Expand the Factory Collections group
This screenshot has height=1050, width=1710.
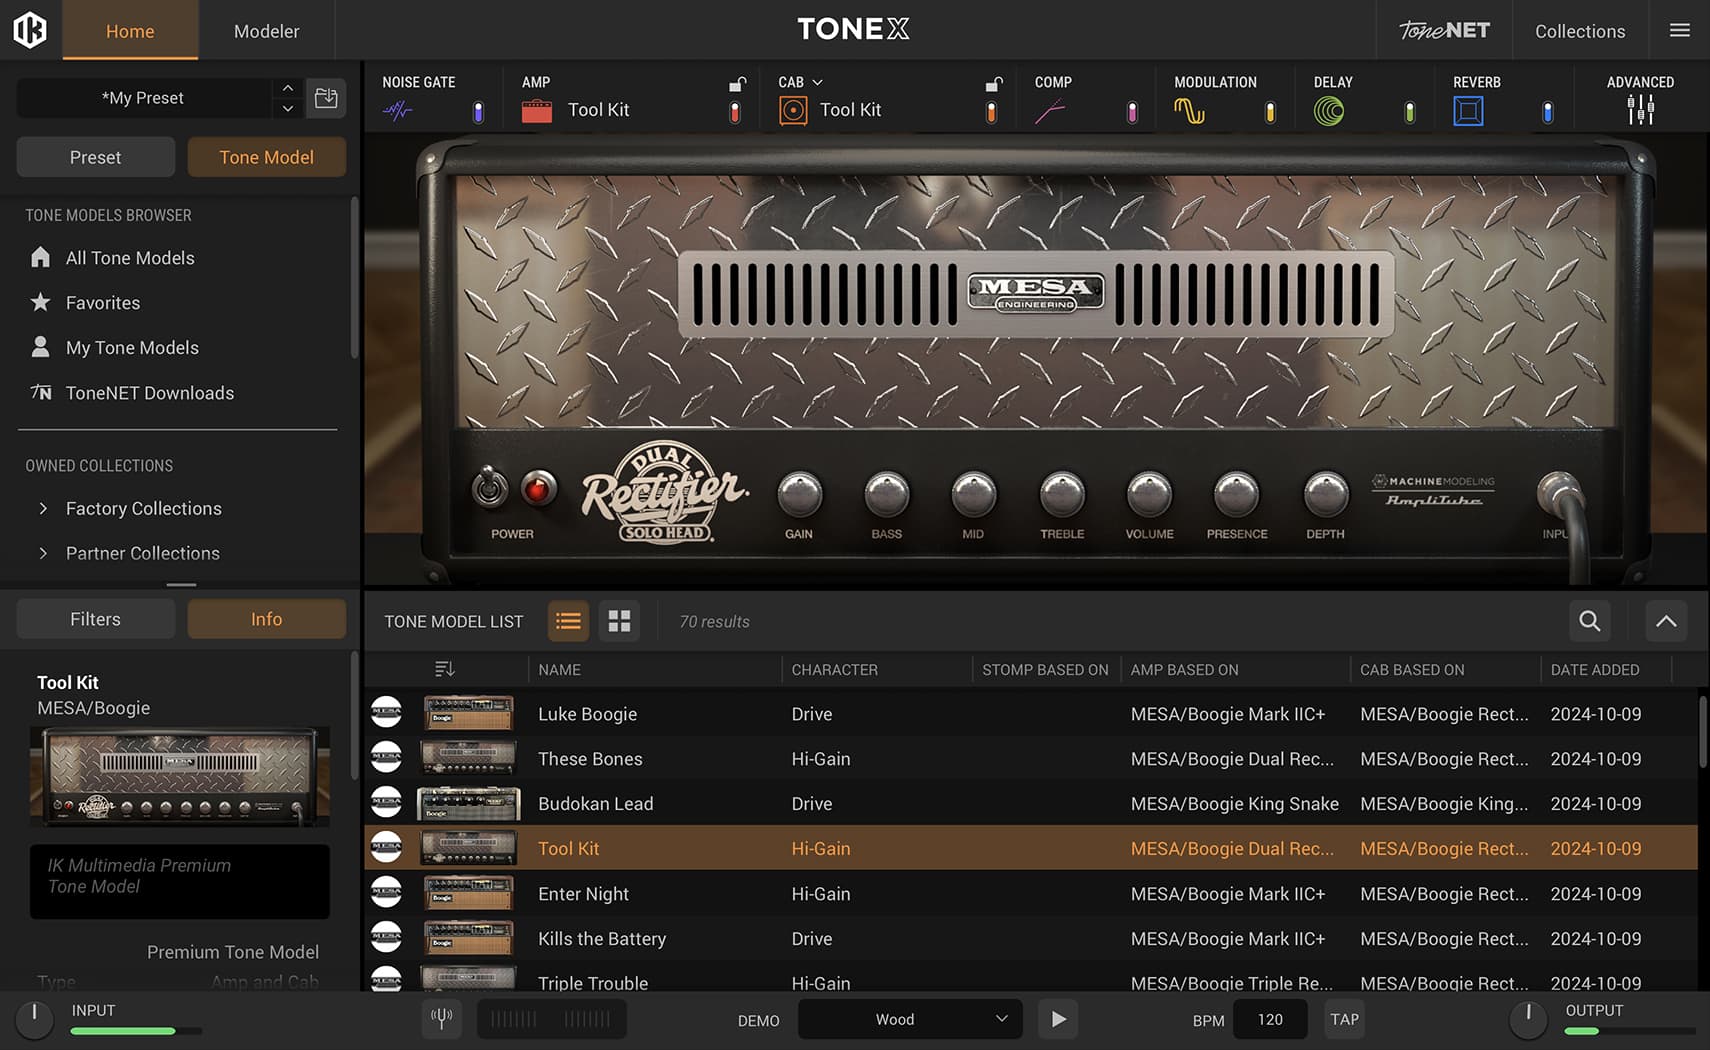pyautogui.click(x=44, y=508)
